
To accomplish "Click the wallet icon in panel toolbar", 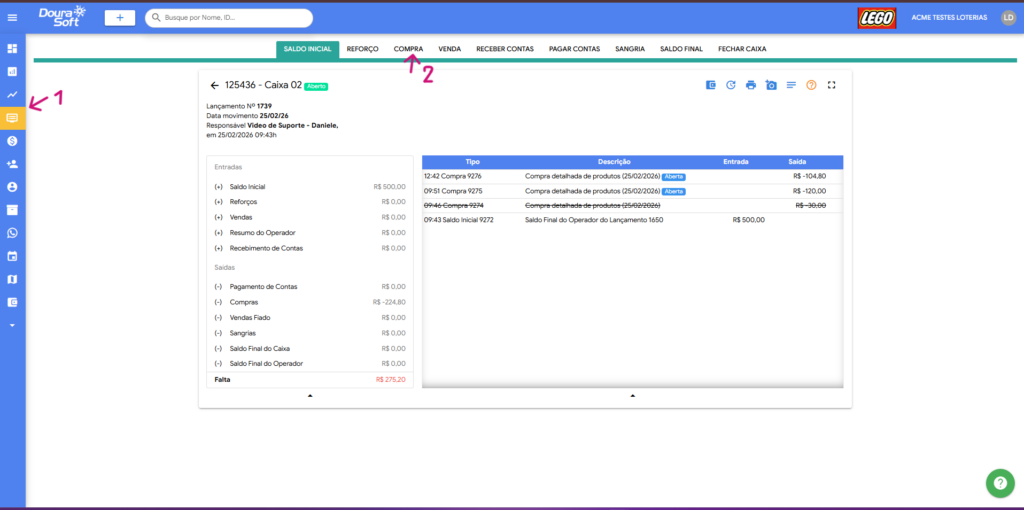I will (711, 85).
